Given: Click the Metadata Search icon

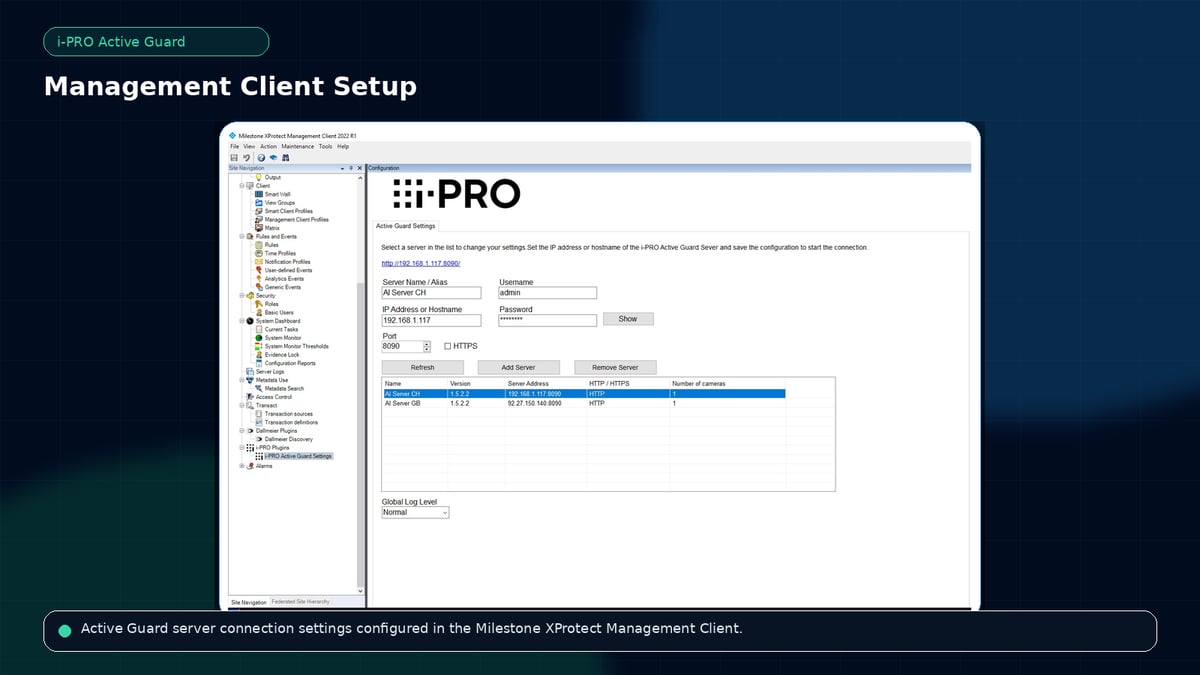Looking at the screenshot, I should [259, 389].
